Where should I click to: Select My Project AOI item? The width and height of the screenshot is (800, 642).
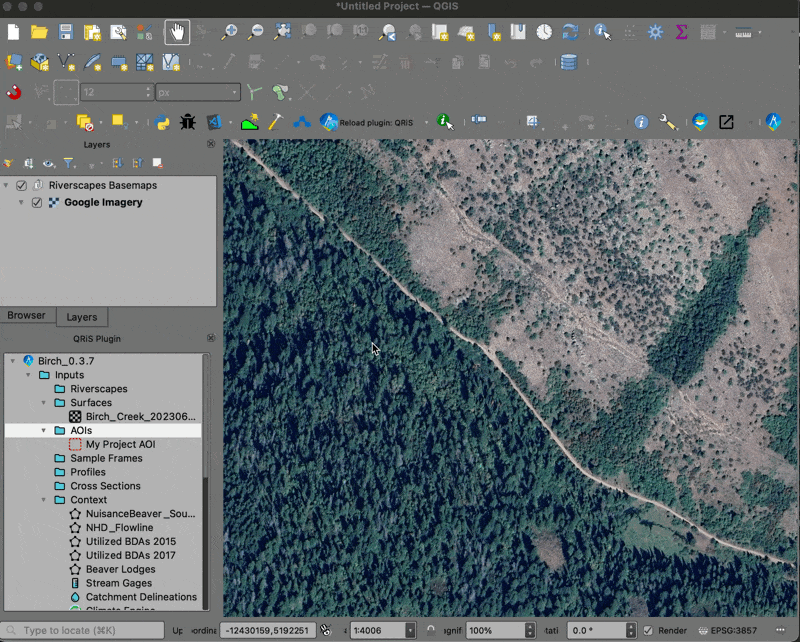click(120, 445)
